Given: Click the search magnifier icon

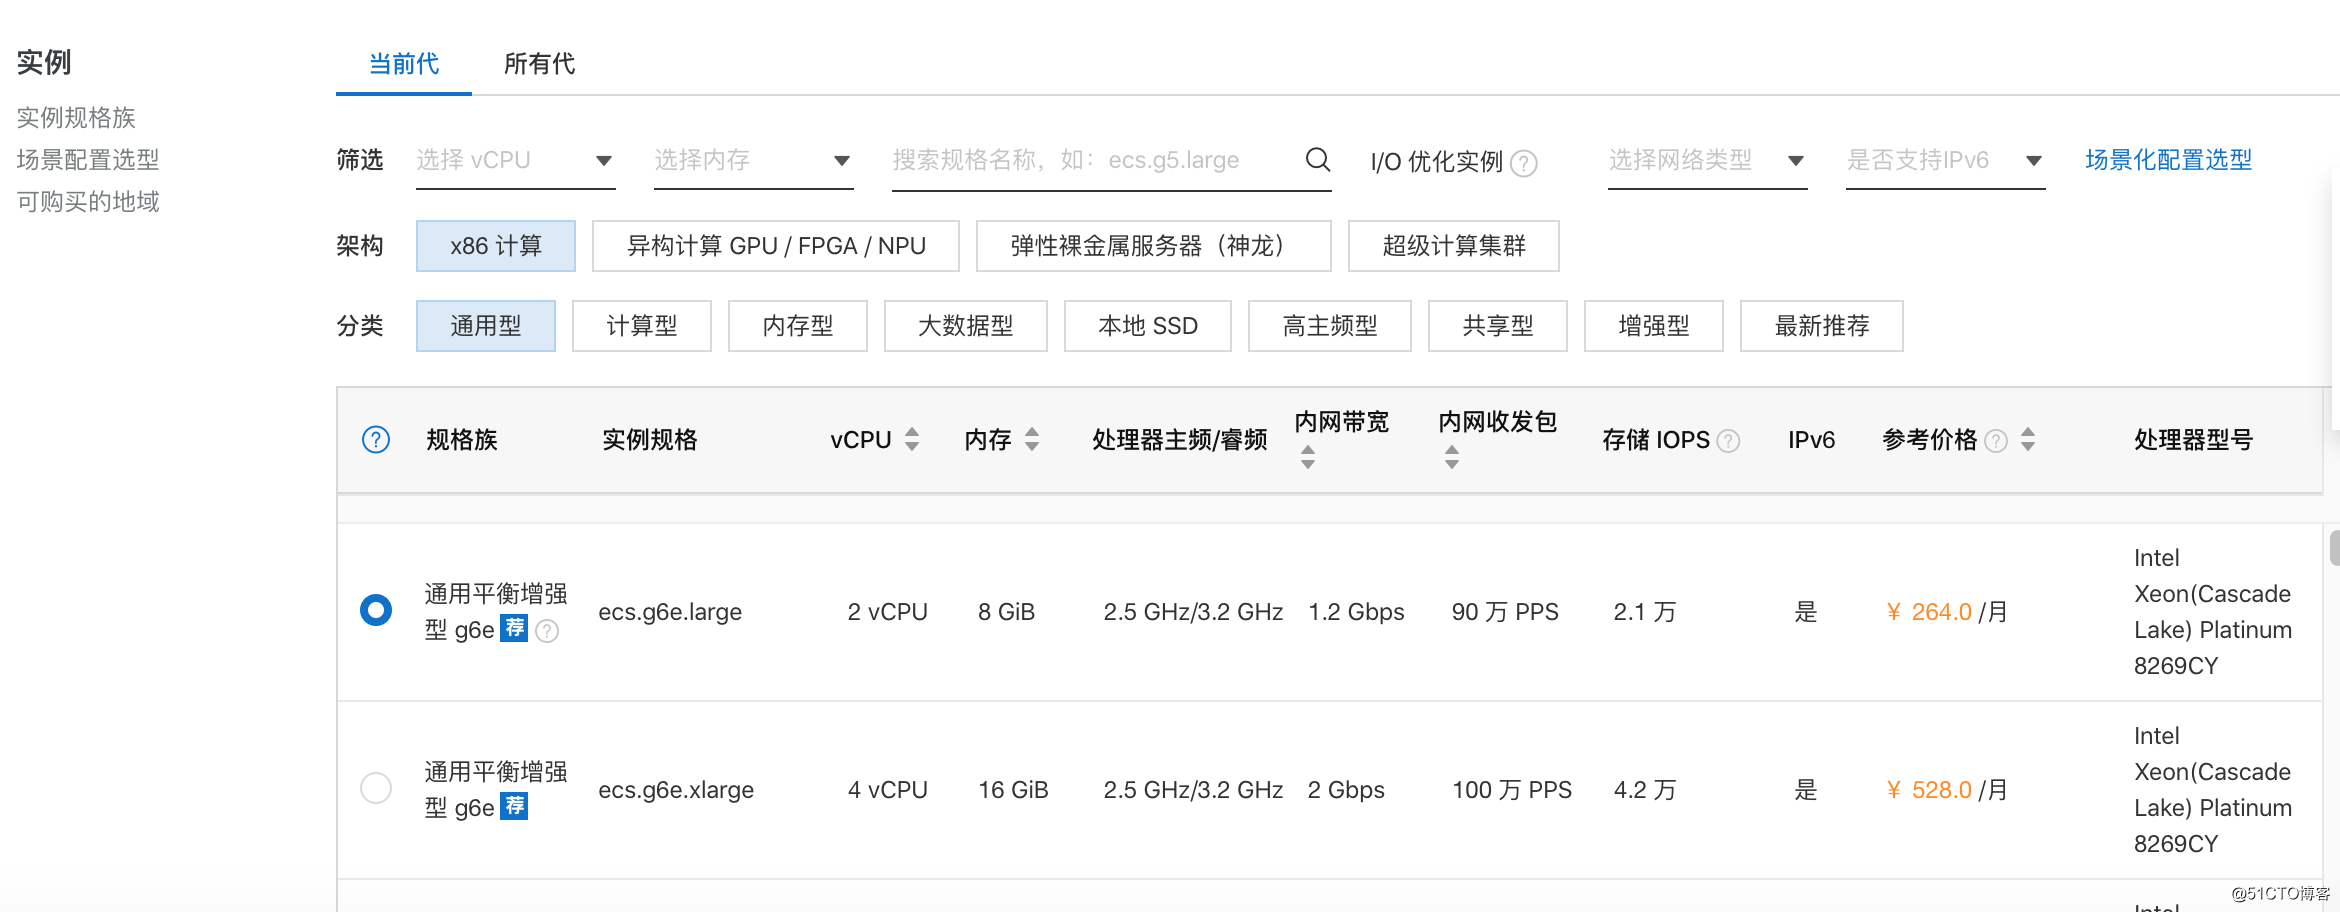Looking at the screenshot, I should click(x=1317, y=159).
